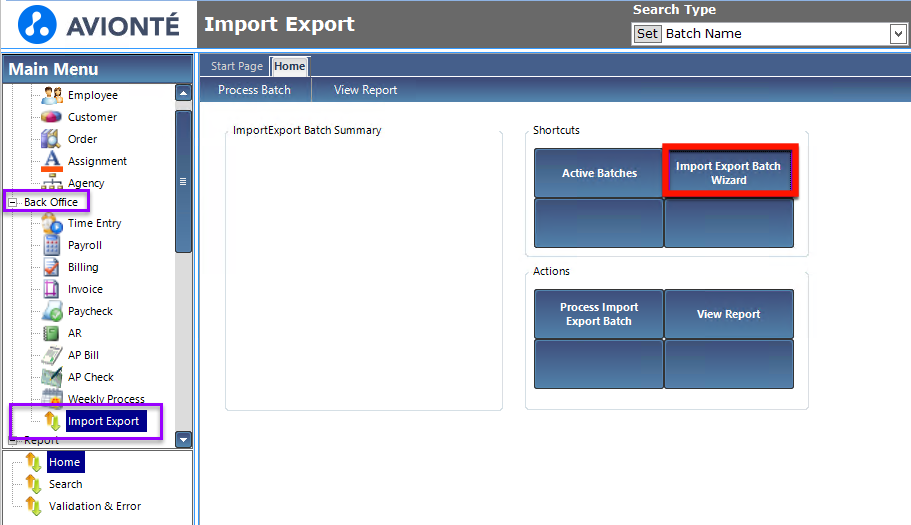911x525 pixels.
Task: Click the Main Menu scroll down arrow
Action: [x=184, y=440]
